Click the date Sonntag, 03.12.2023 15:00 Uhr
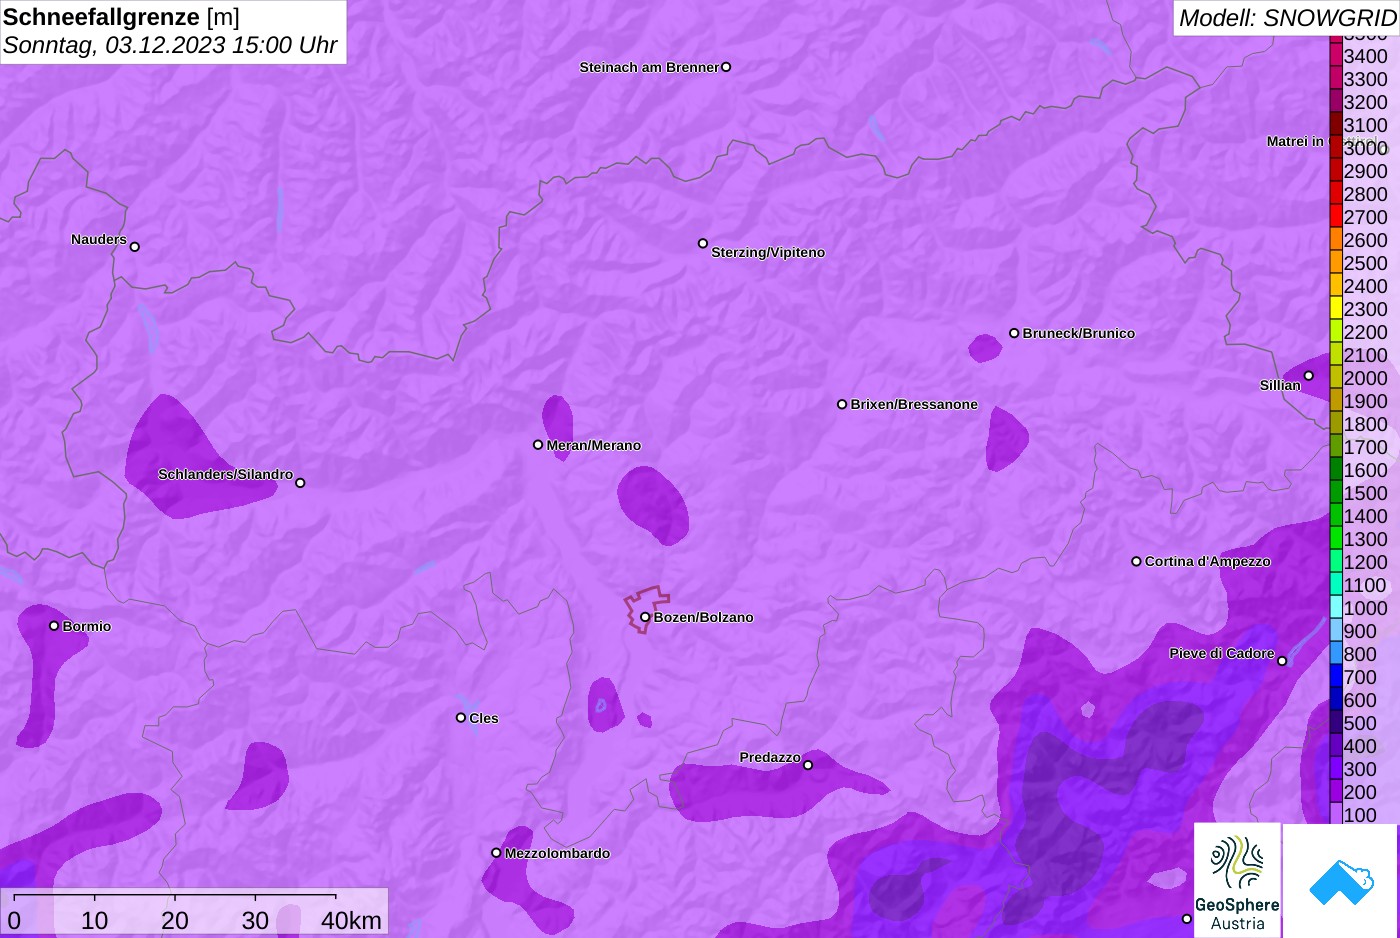 [x=170, y=46]
